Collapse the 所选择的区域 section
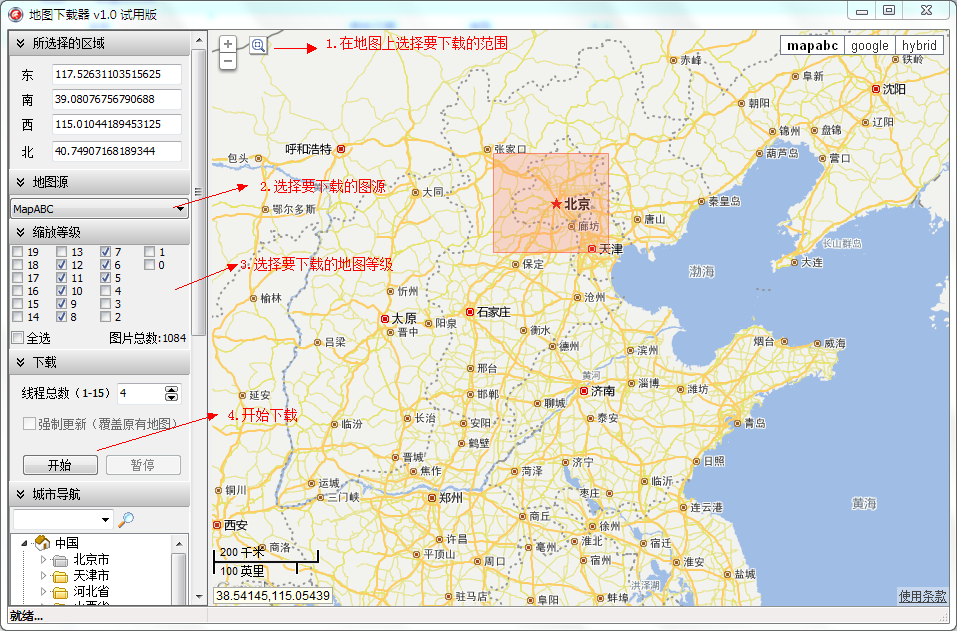The width and height of the screenshot is (957, 631). click(x=20, y=43)
